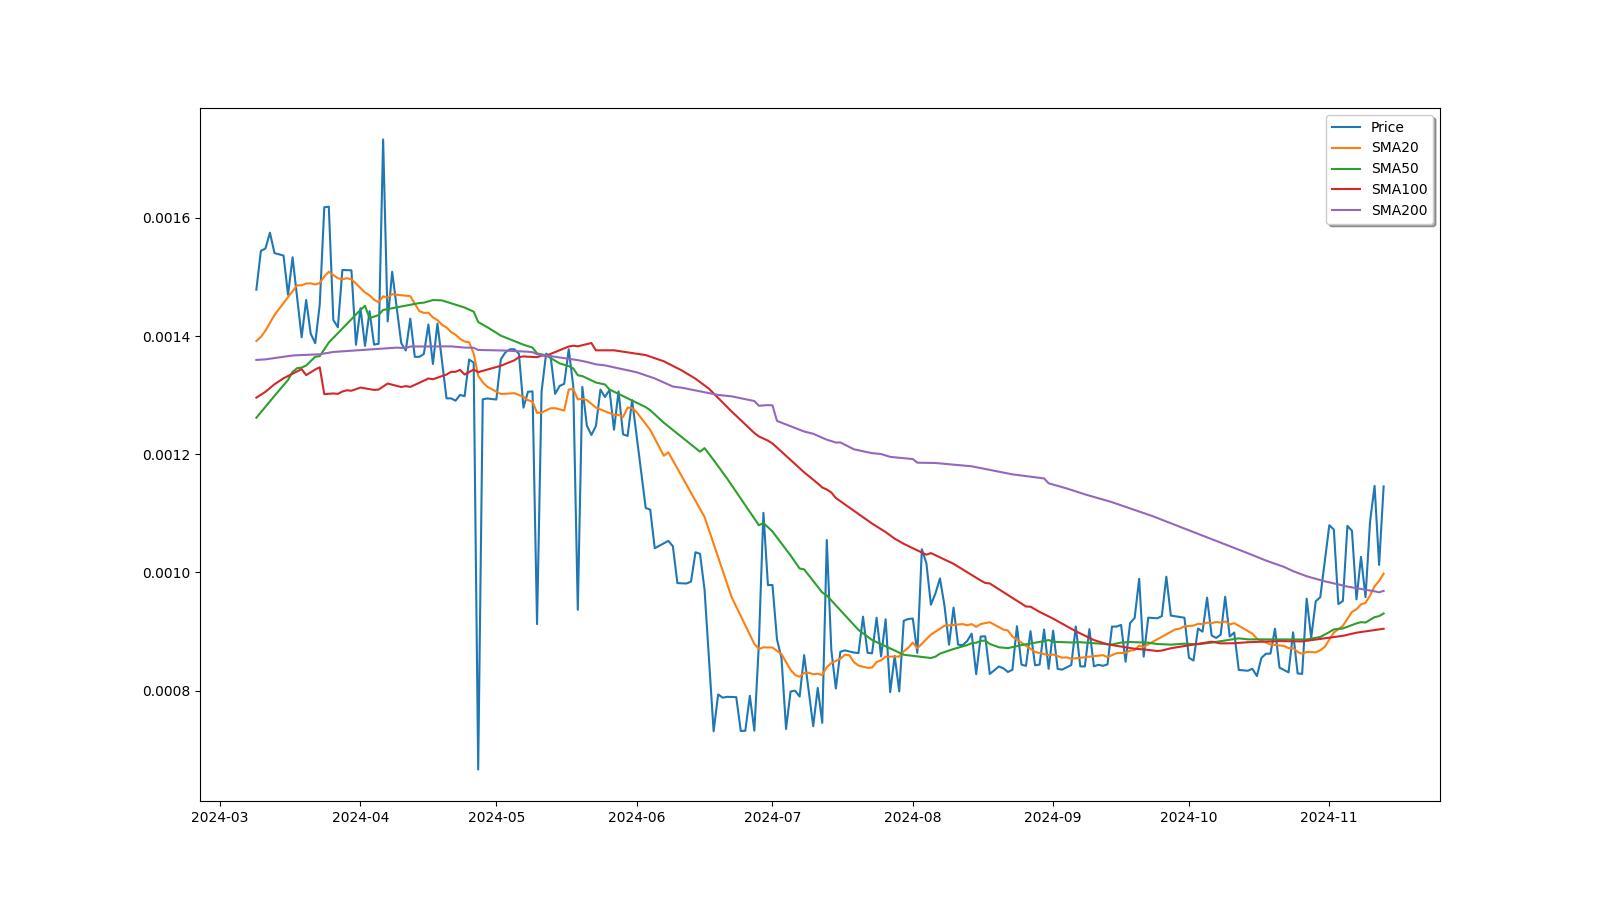Viewport: 1600px width, 900px height.
Task: Click the 2024-05 x-axis label
Action: click(x=497, y=817)
